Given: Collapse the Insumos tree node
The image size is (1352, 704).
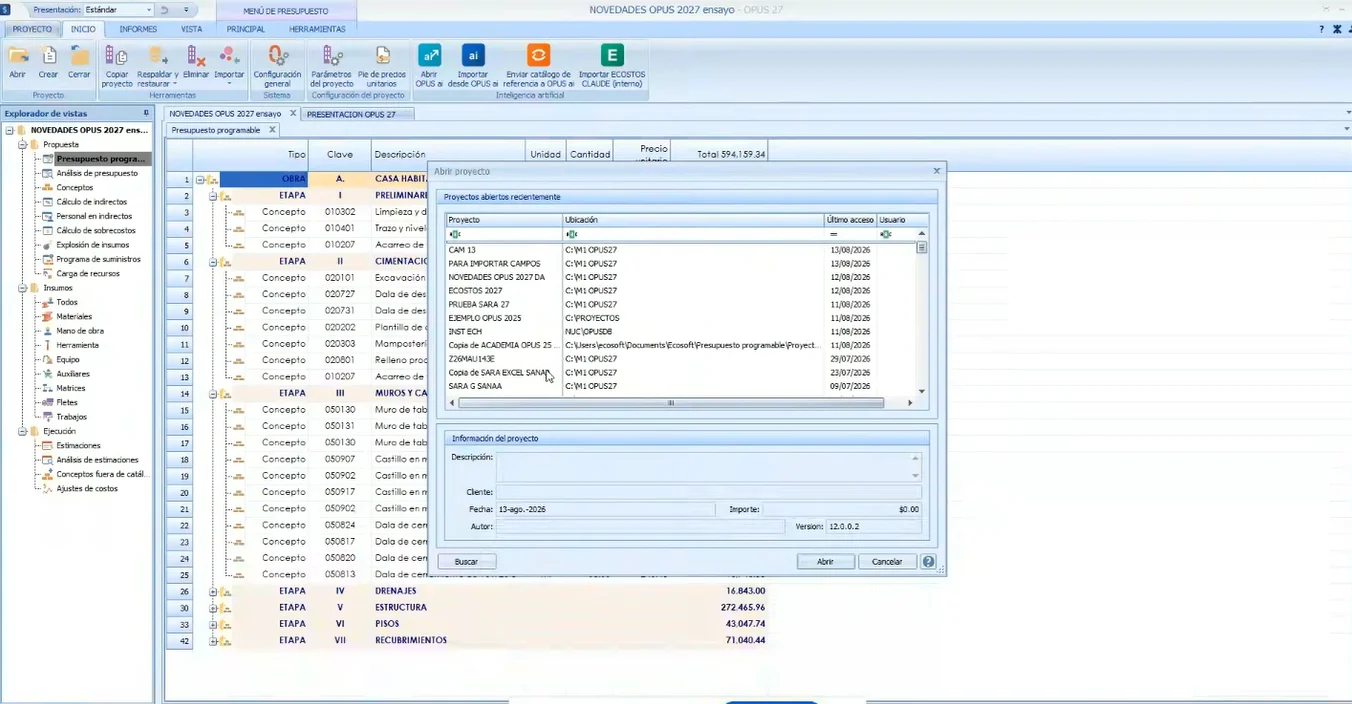Looking at the screenshot, I should pyautogui.click(x=21, y=288).
